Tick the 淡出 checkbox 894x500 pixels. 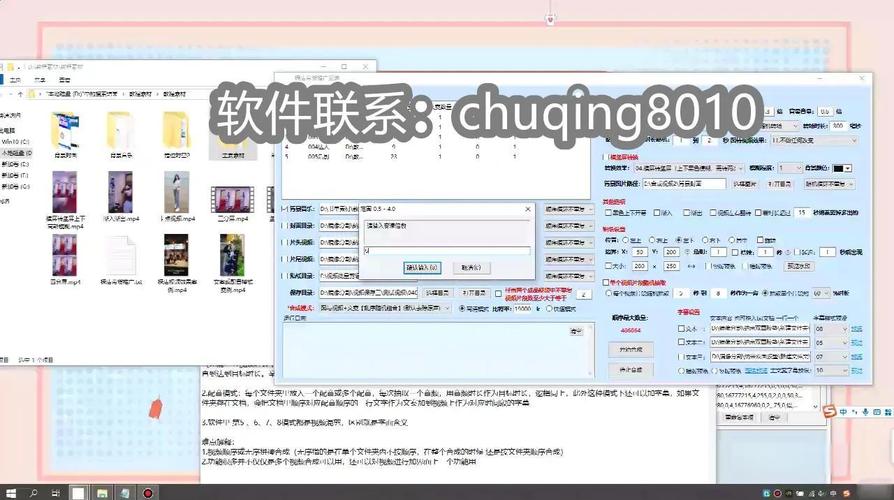coord(686,213)
